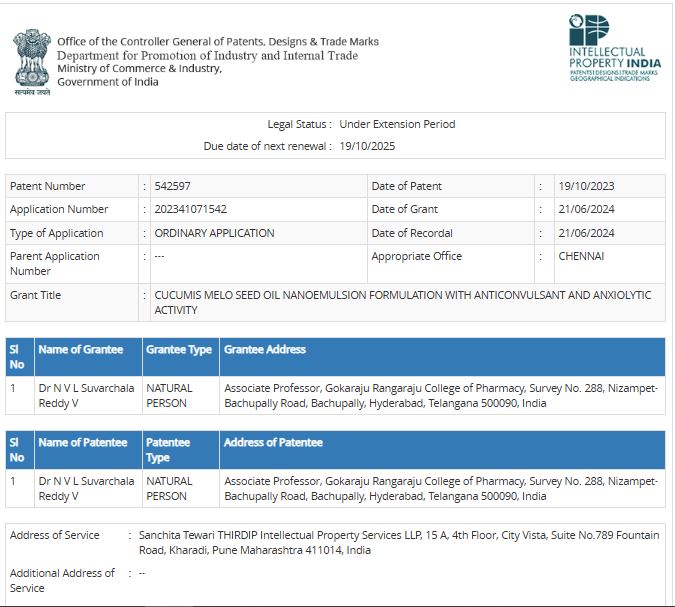Click the ORDINARY APPLICATION type value
The height and width of the screenshot is (607, 675).
(214, 233)
